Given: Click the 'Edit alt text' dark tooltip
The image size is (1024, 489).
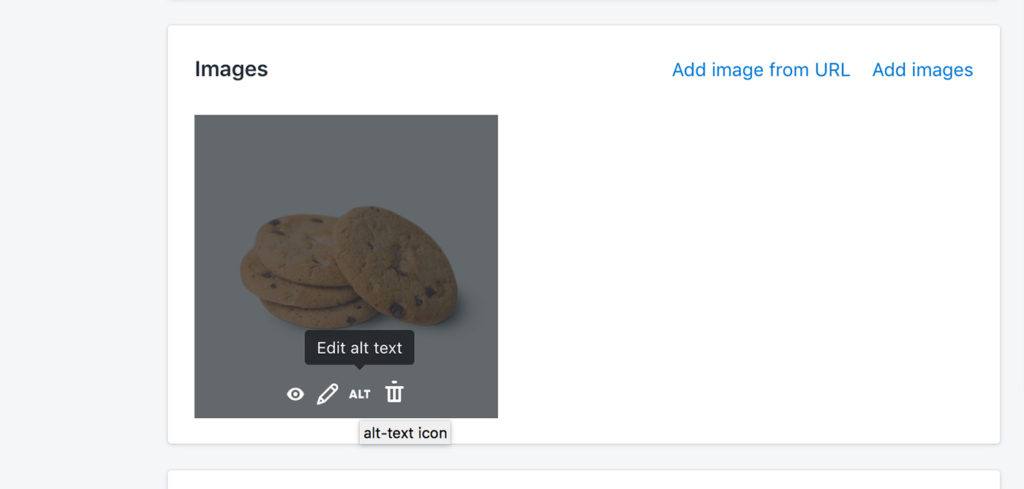Looking at the screenshot, I should [x=359, y=348].
